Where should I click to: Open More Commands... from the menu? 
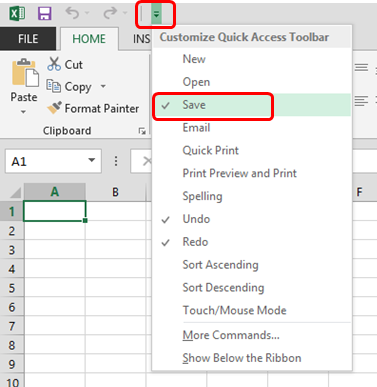(252, 335)
